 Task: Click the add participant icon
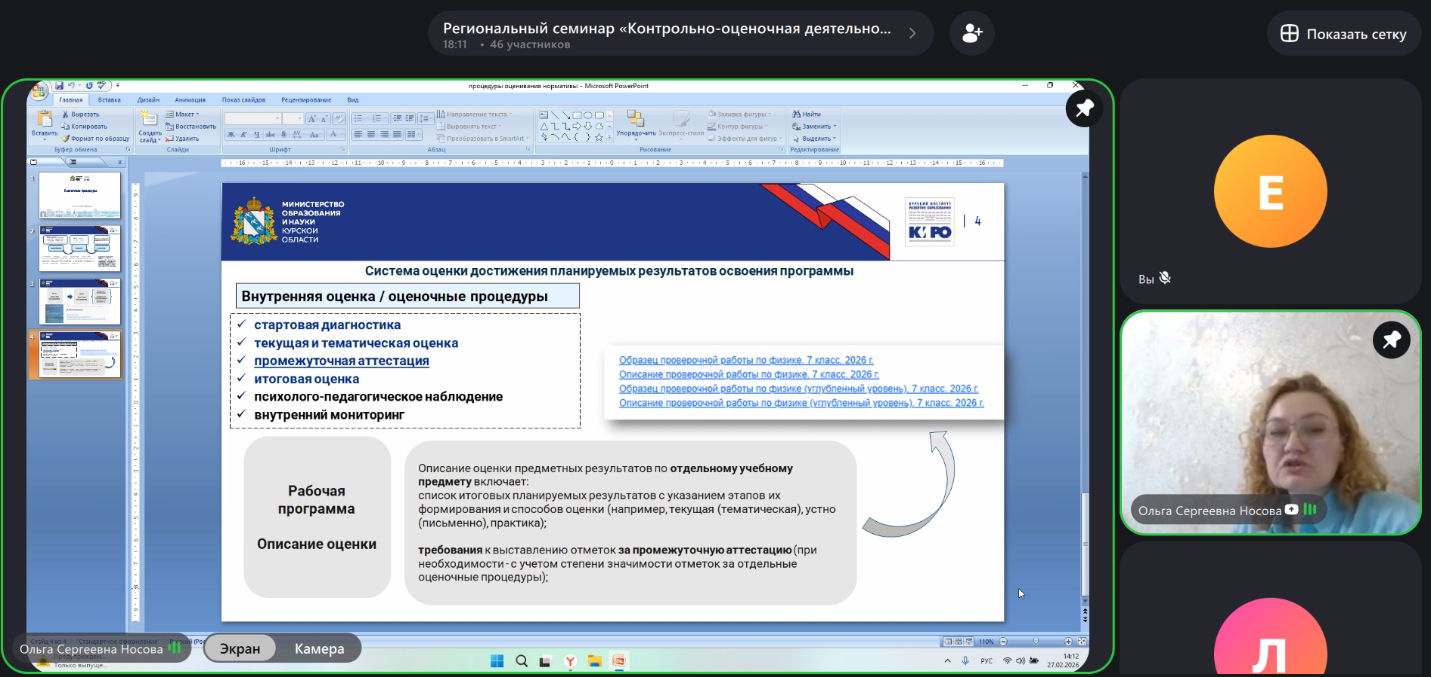(970, 33)
